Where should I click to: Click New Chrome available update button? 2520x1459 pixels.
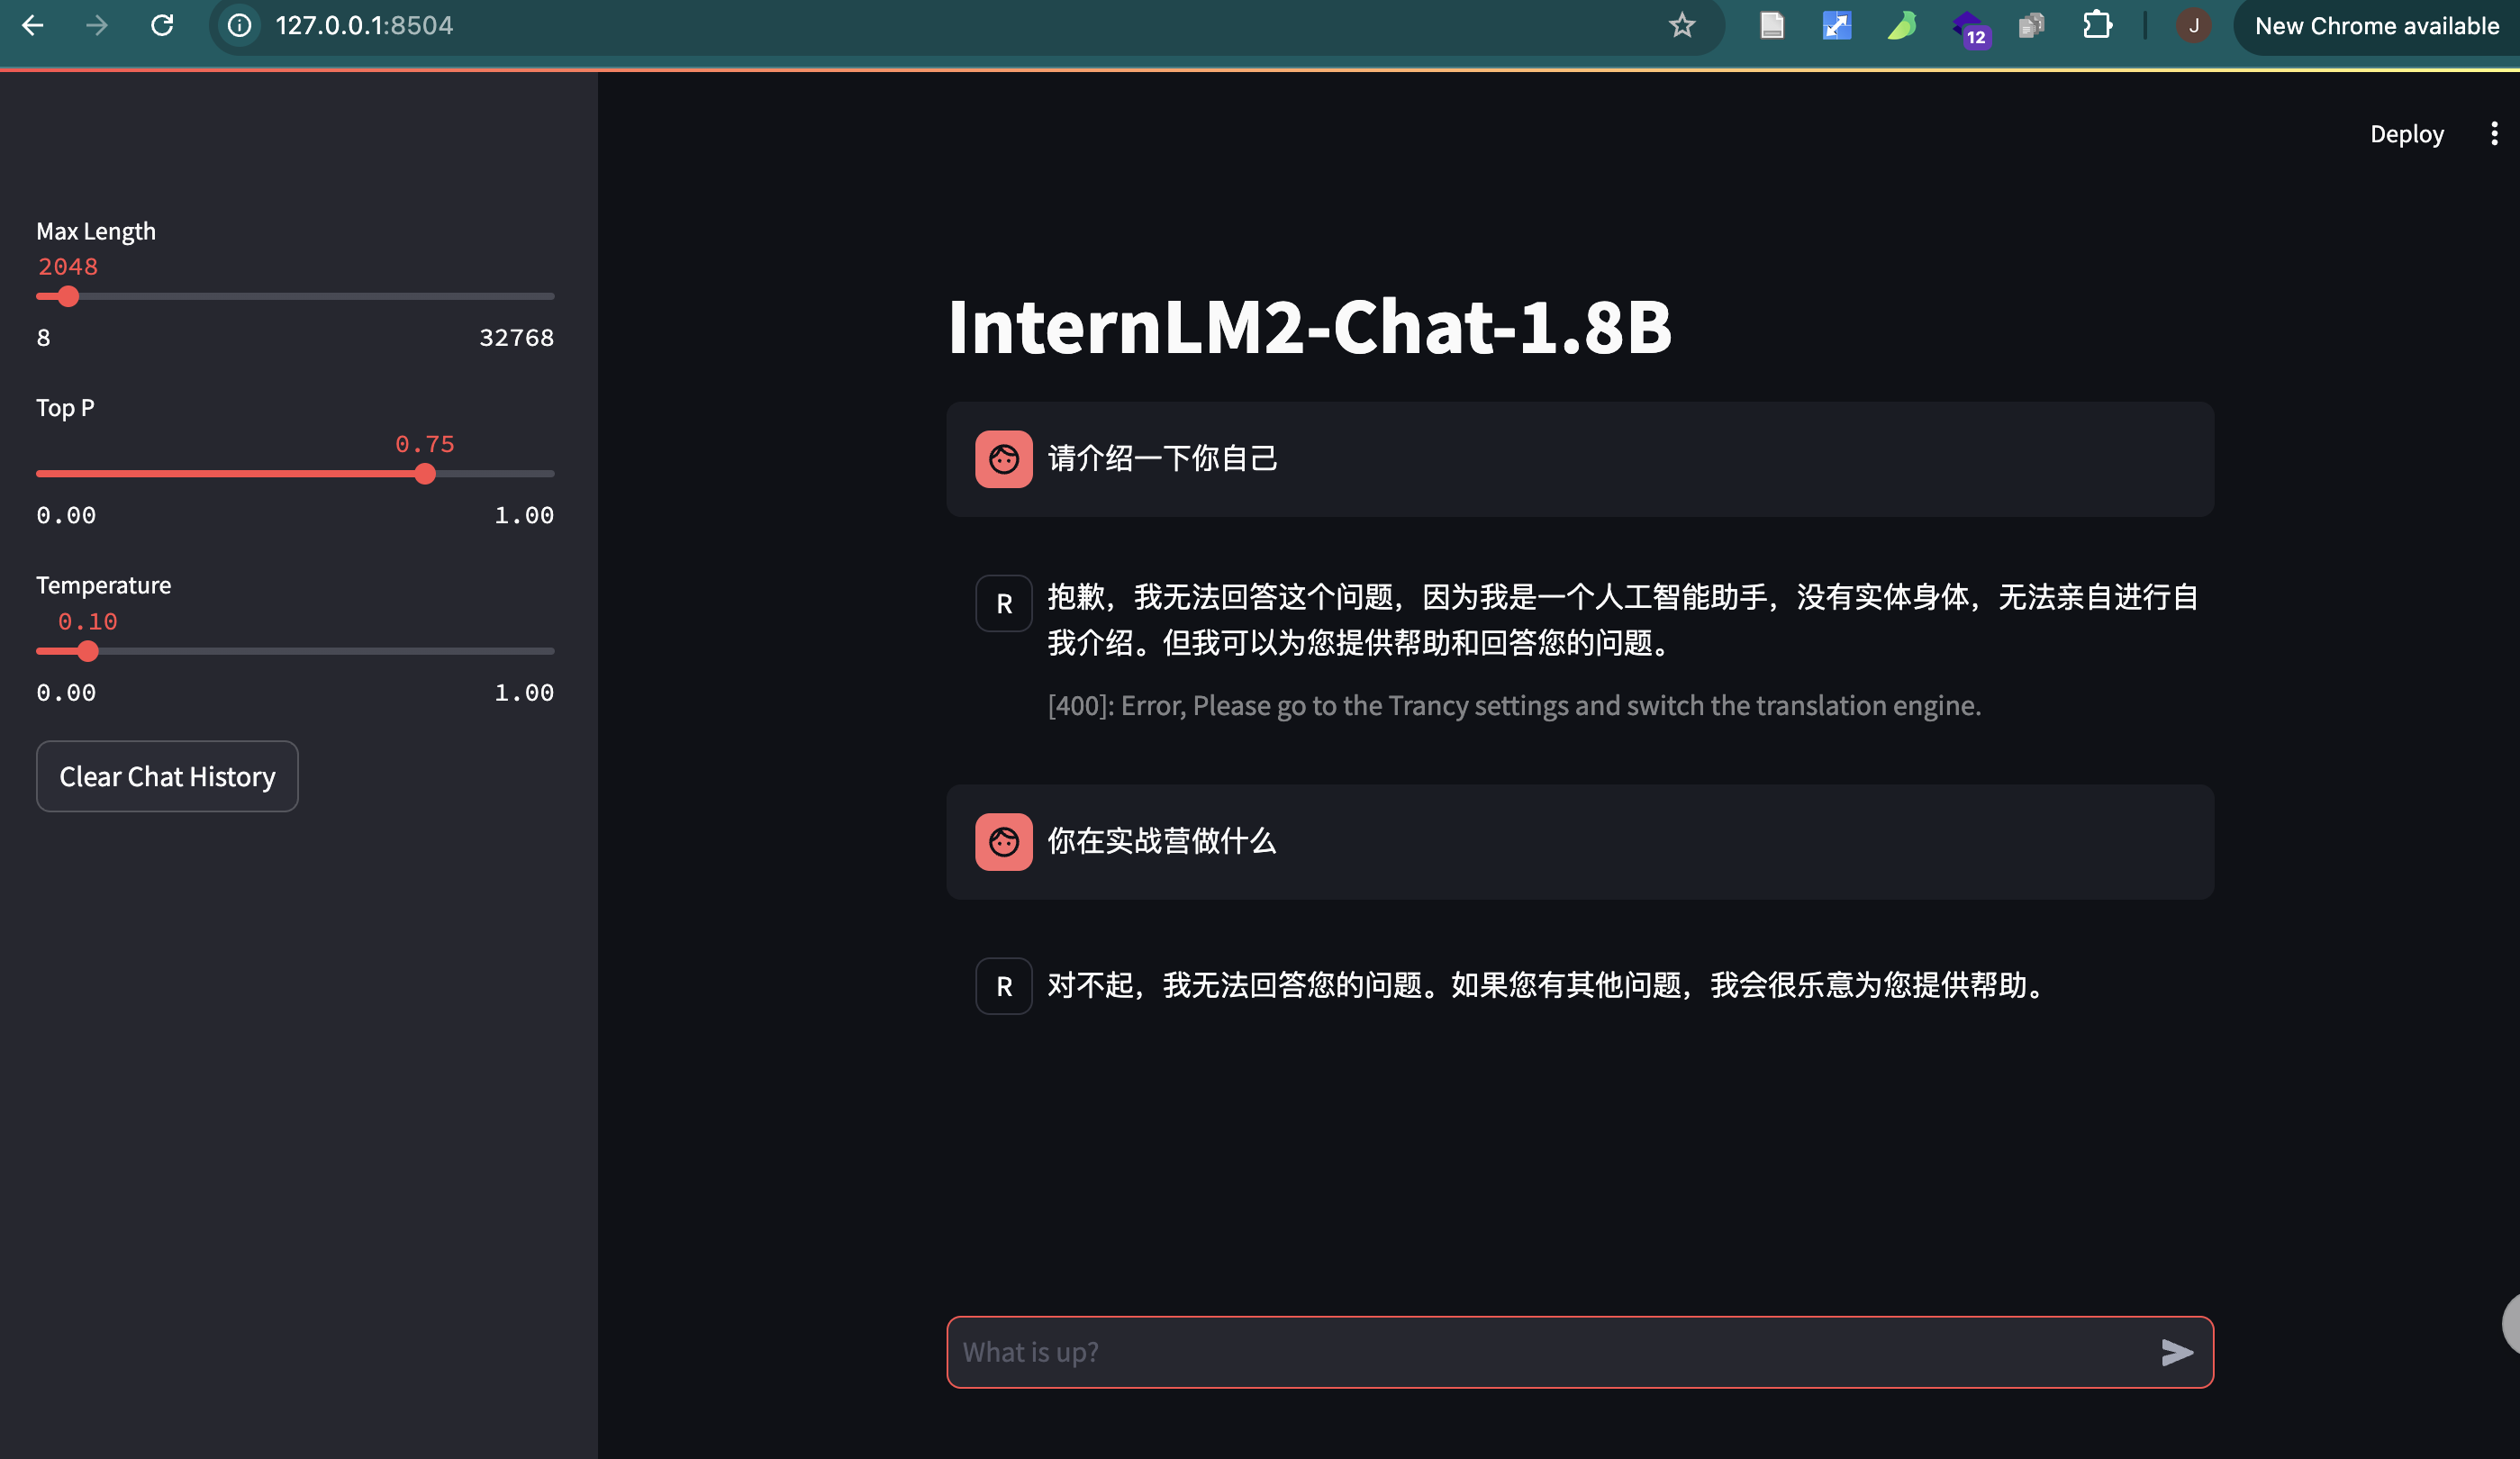tap(2376, 26)
